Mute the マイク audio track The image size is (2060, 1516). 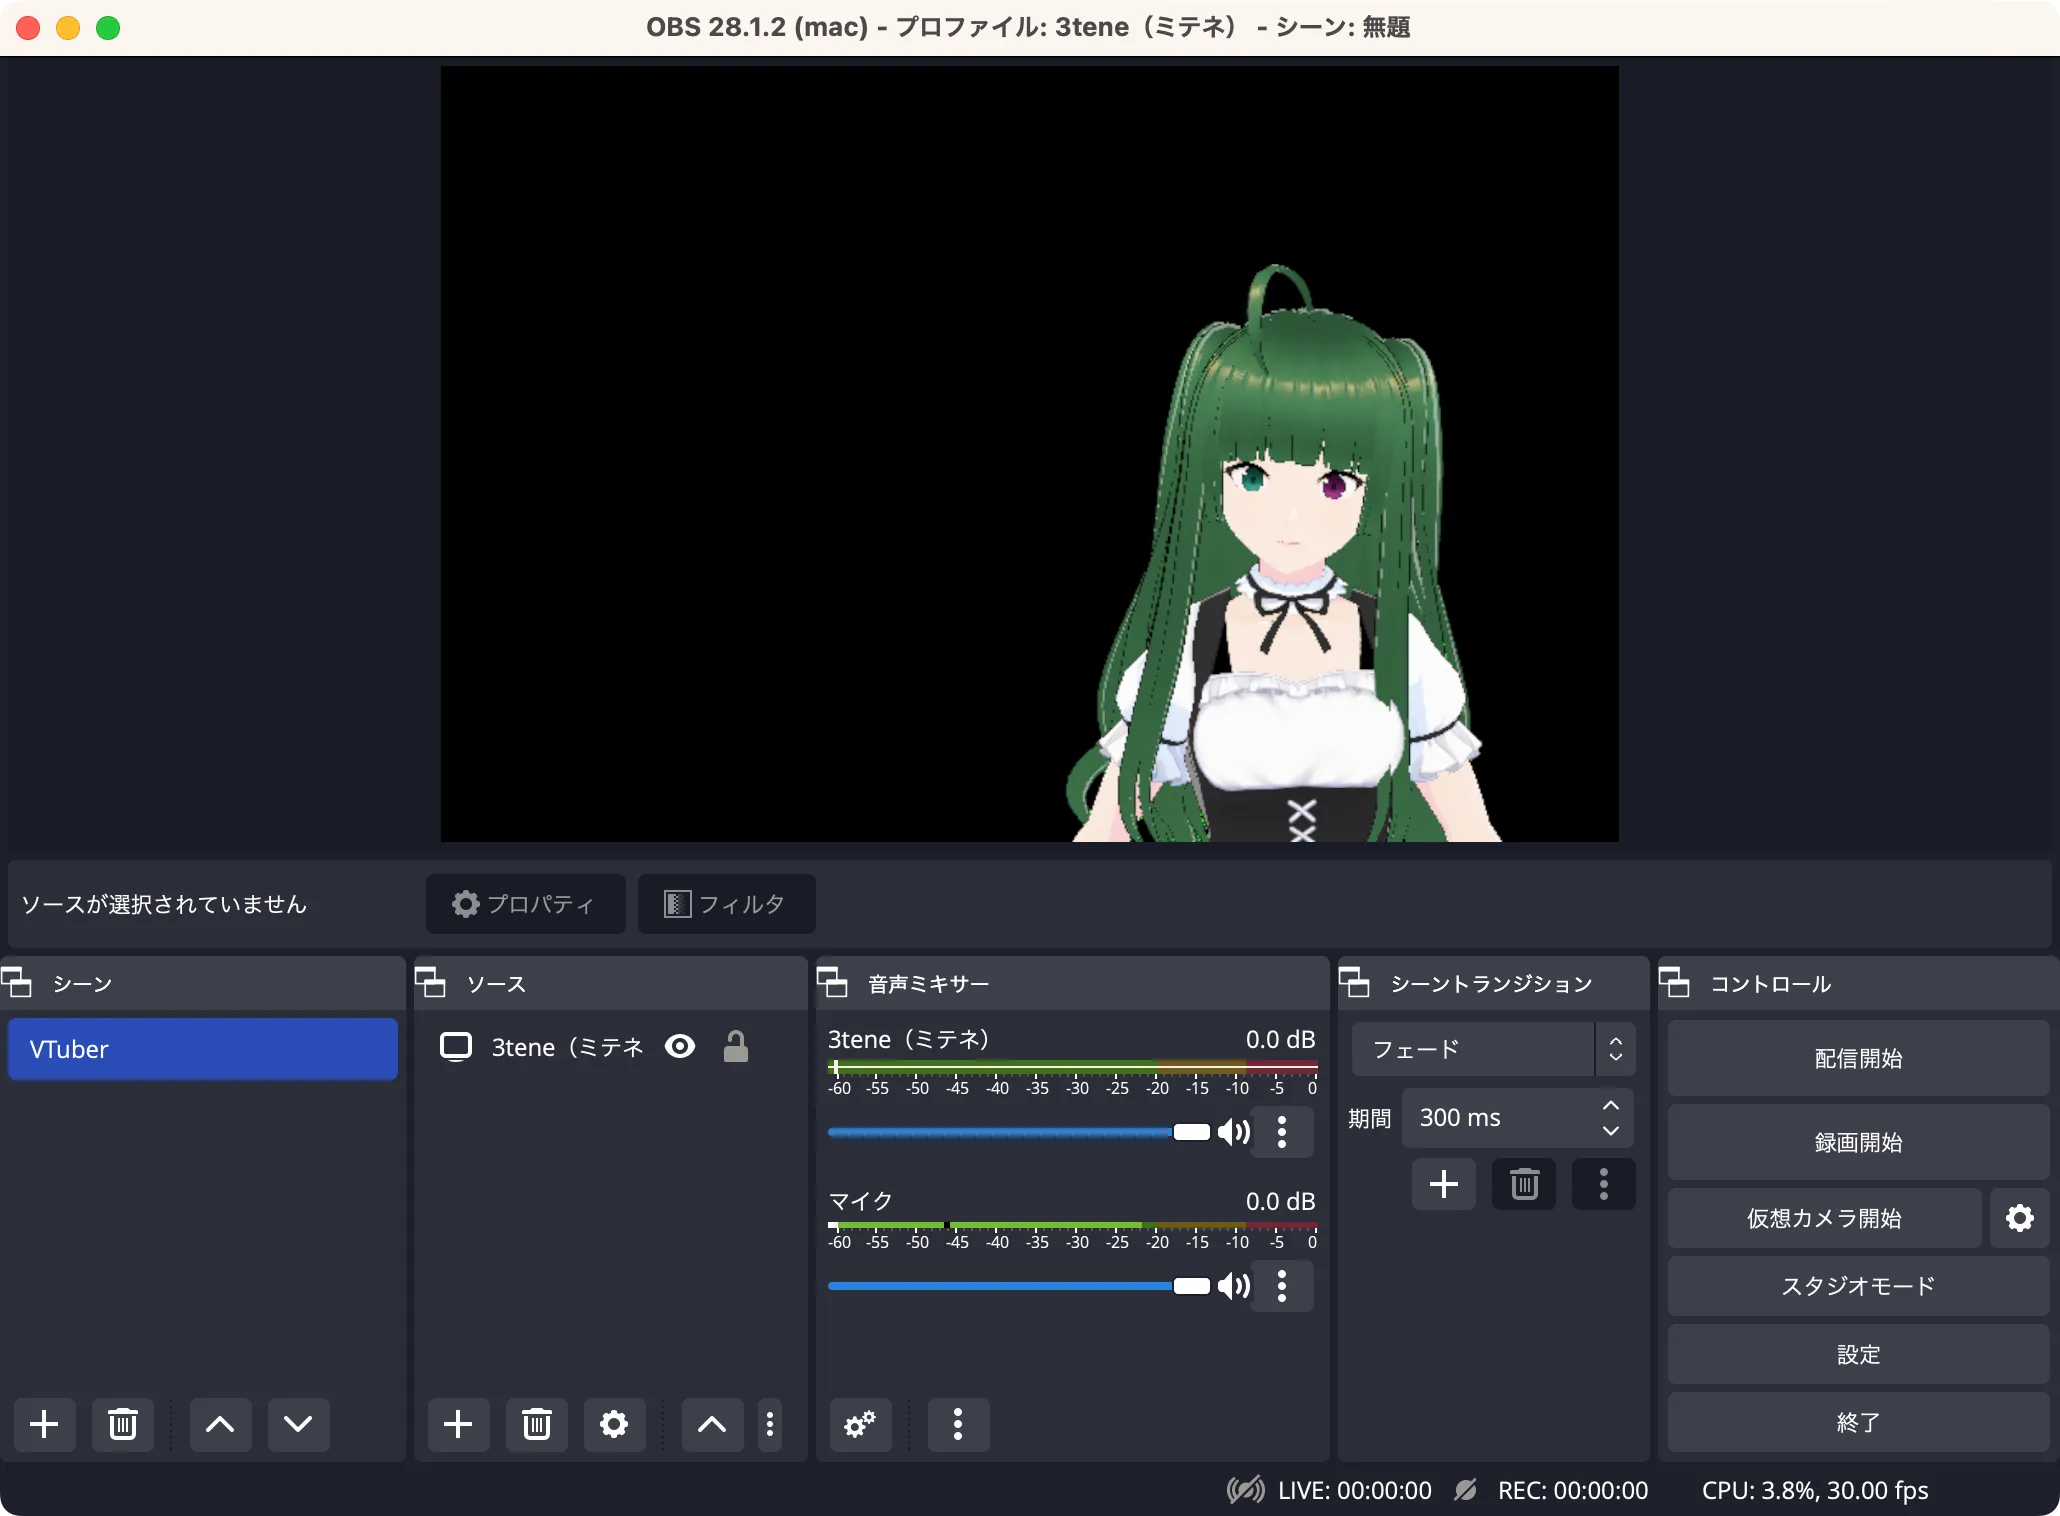pos(1234,1286)
